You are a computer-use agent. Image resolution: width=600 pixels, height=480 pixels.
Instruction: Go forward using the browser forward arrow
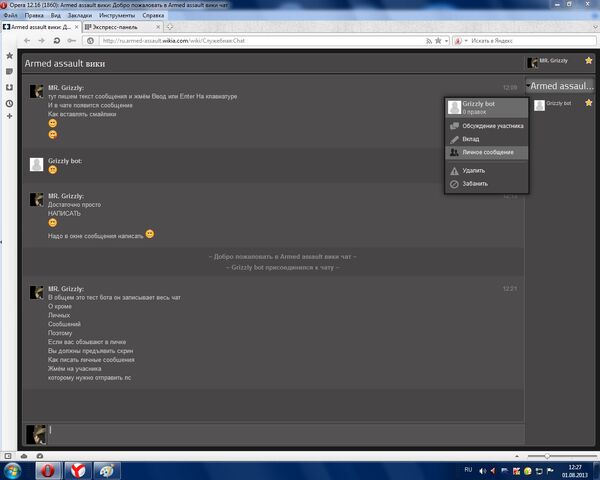[41, 41]
